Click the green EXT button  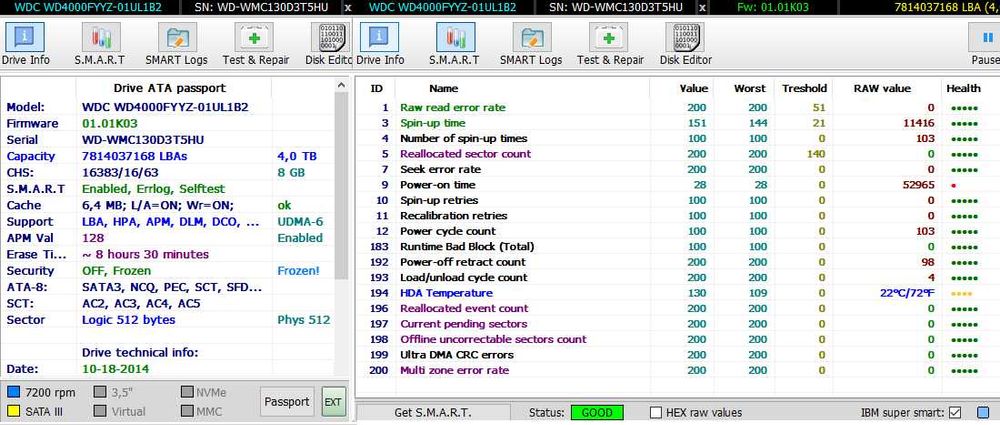(333, 402)
